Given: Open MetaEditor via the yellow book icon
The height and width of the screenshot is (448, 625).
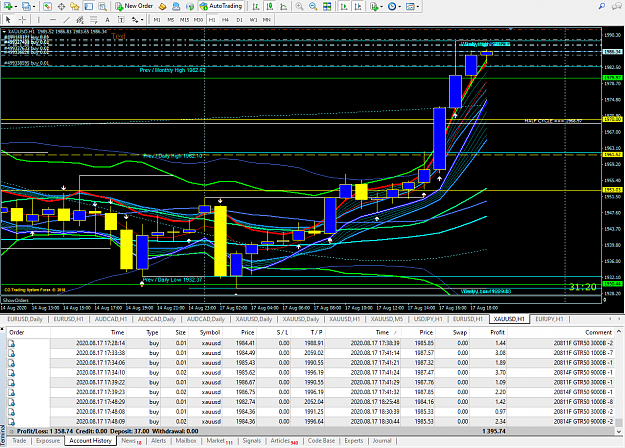Looking at the screenshot, I should pyautogui.click(x=162, y=6).
